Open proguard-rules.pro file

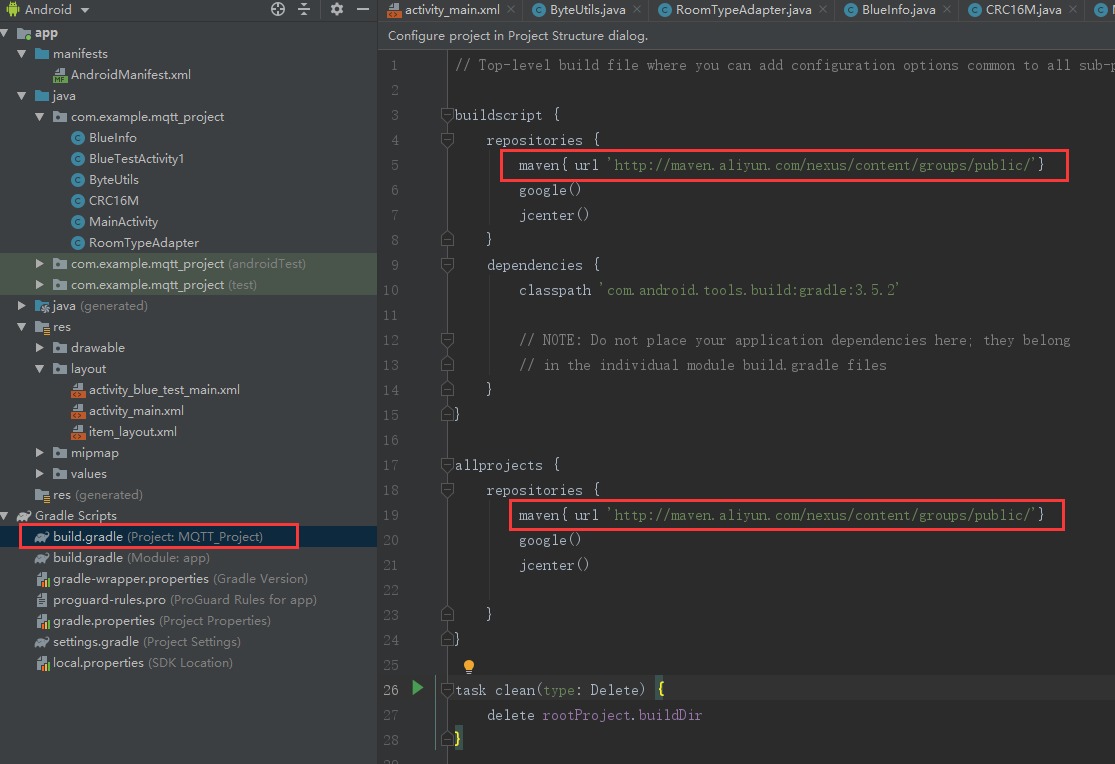[x=184, y=600]
